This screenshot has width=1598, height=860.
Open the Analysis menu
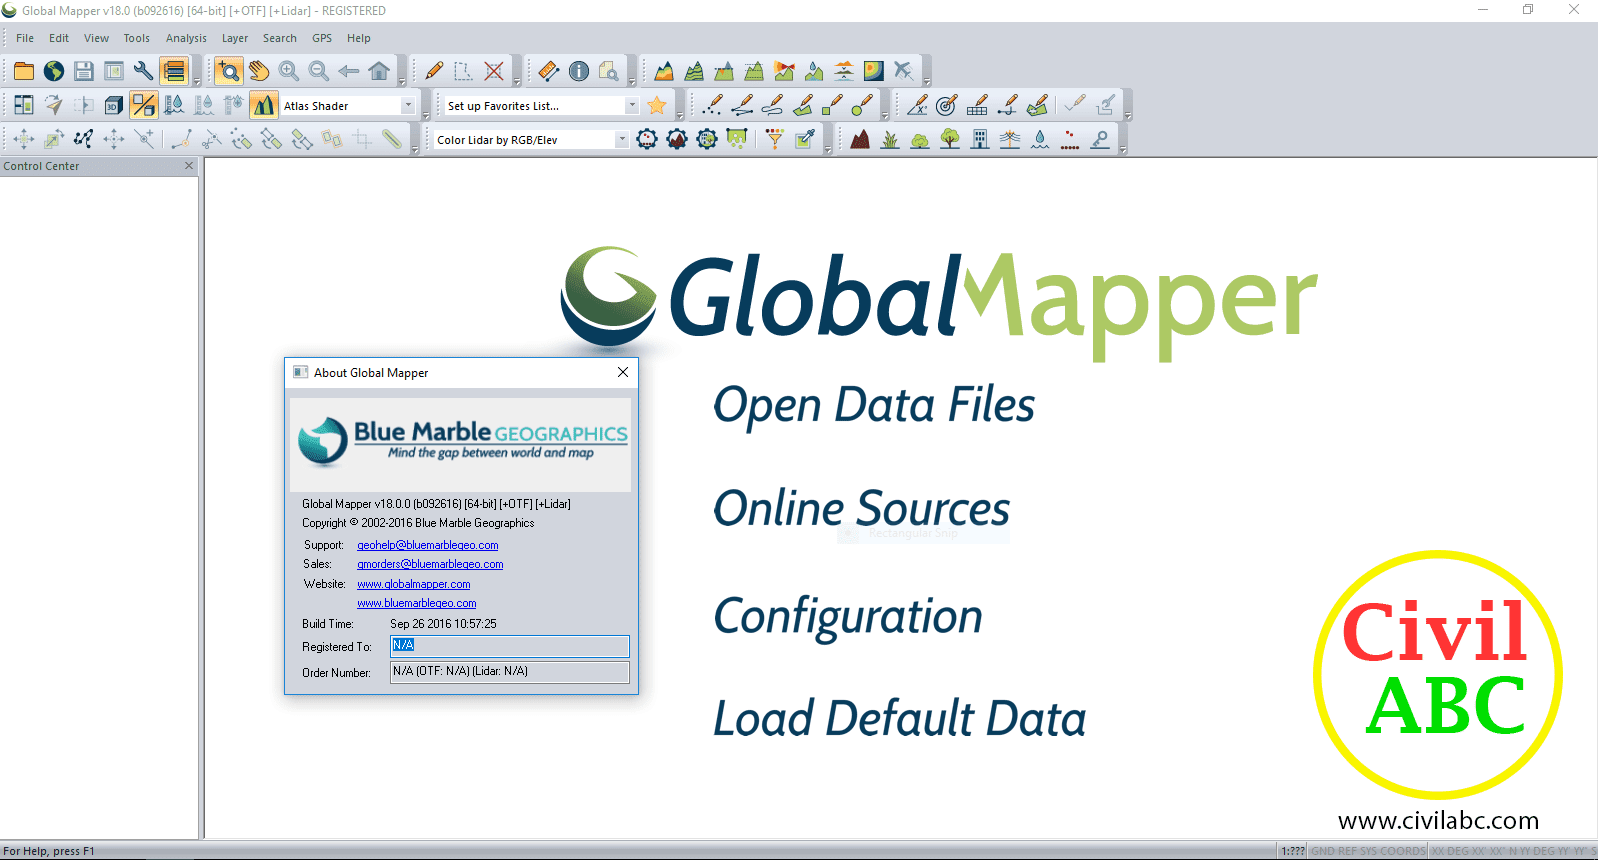[x=186, y=38]
